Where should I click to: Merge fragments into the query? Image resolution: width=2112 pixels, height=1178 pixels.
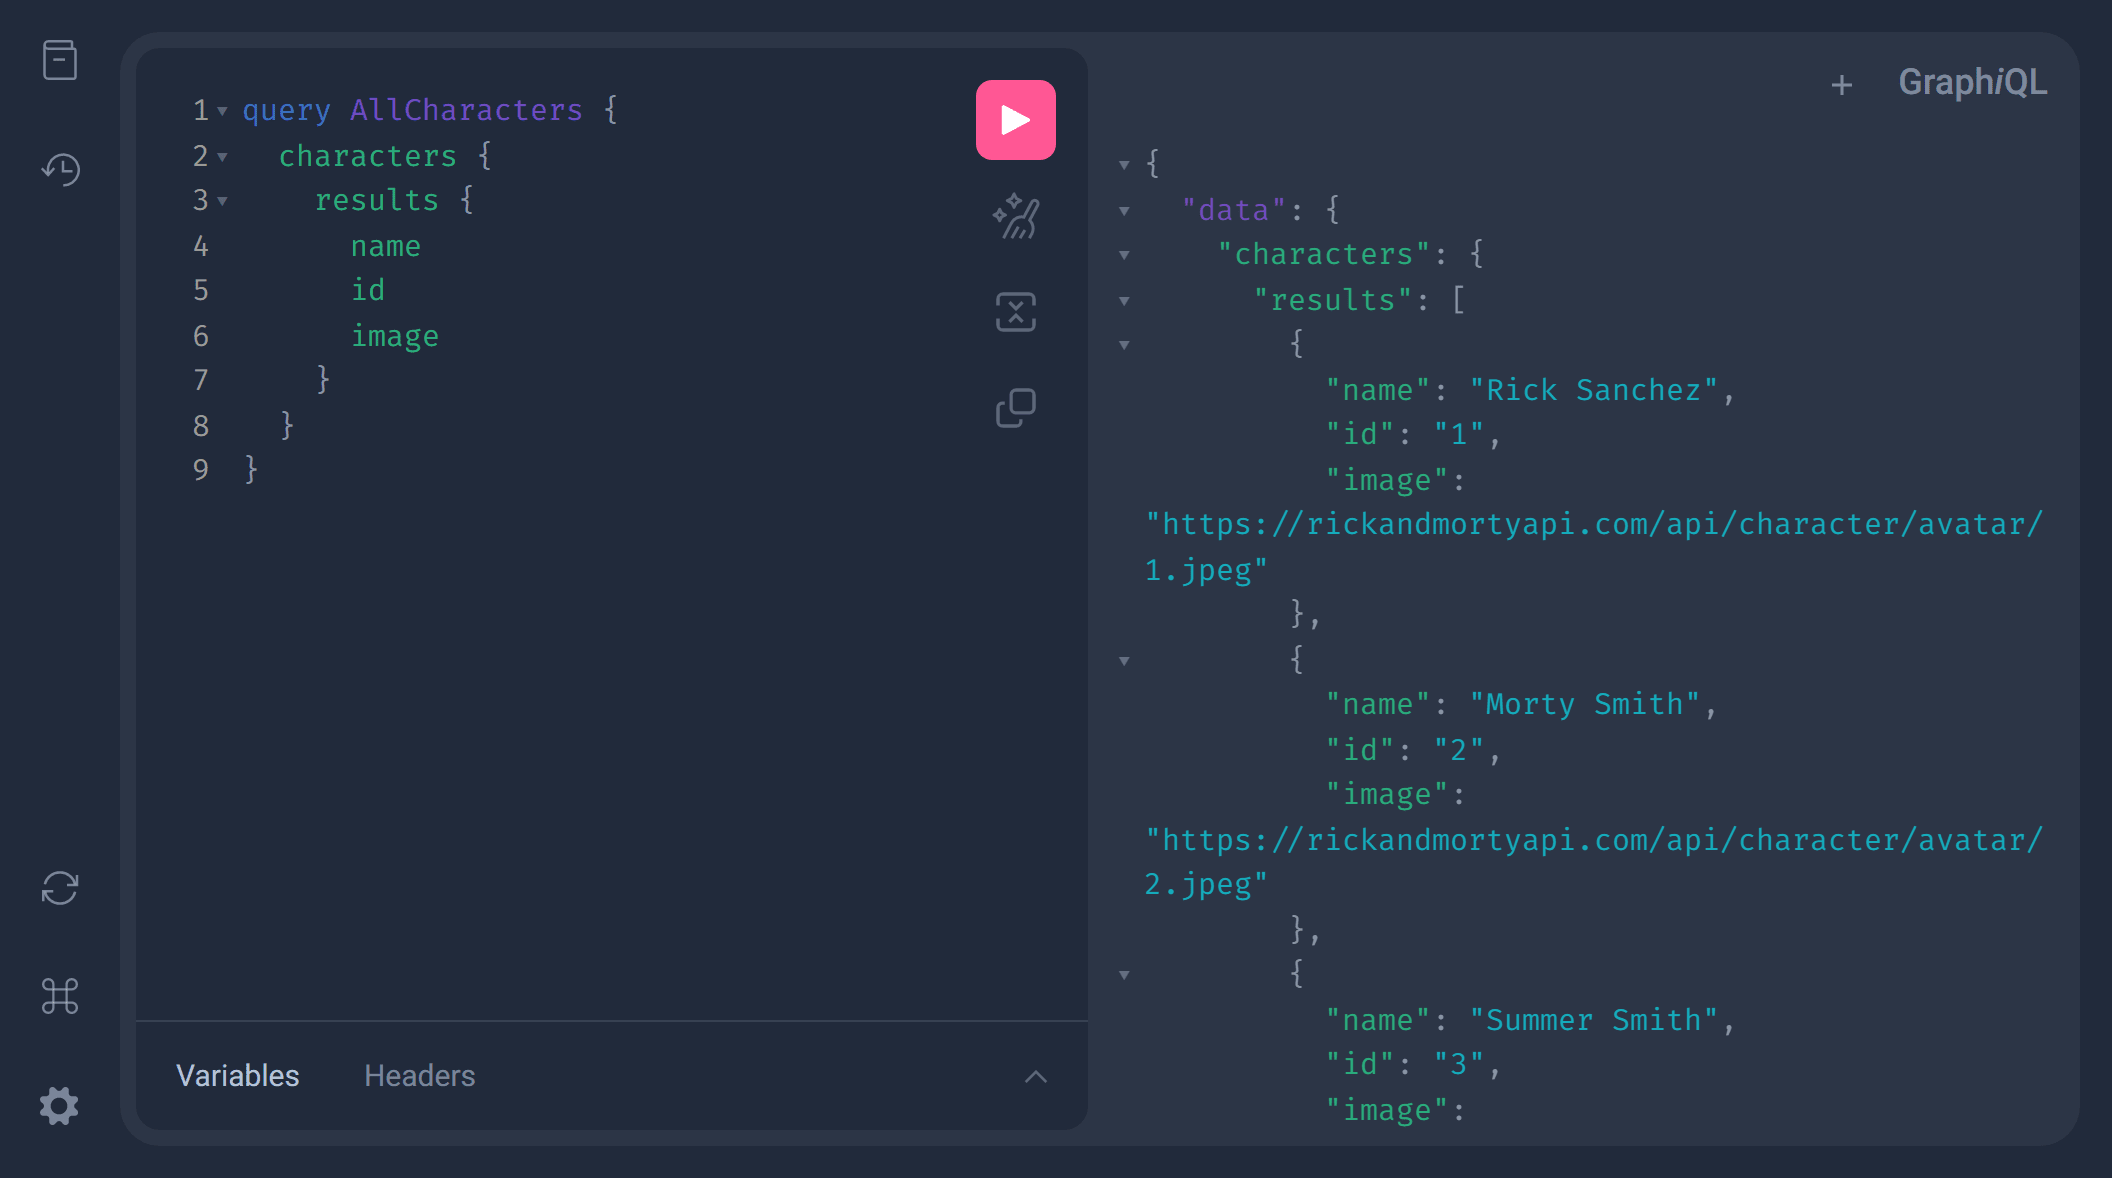pos(1015,312)
